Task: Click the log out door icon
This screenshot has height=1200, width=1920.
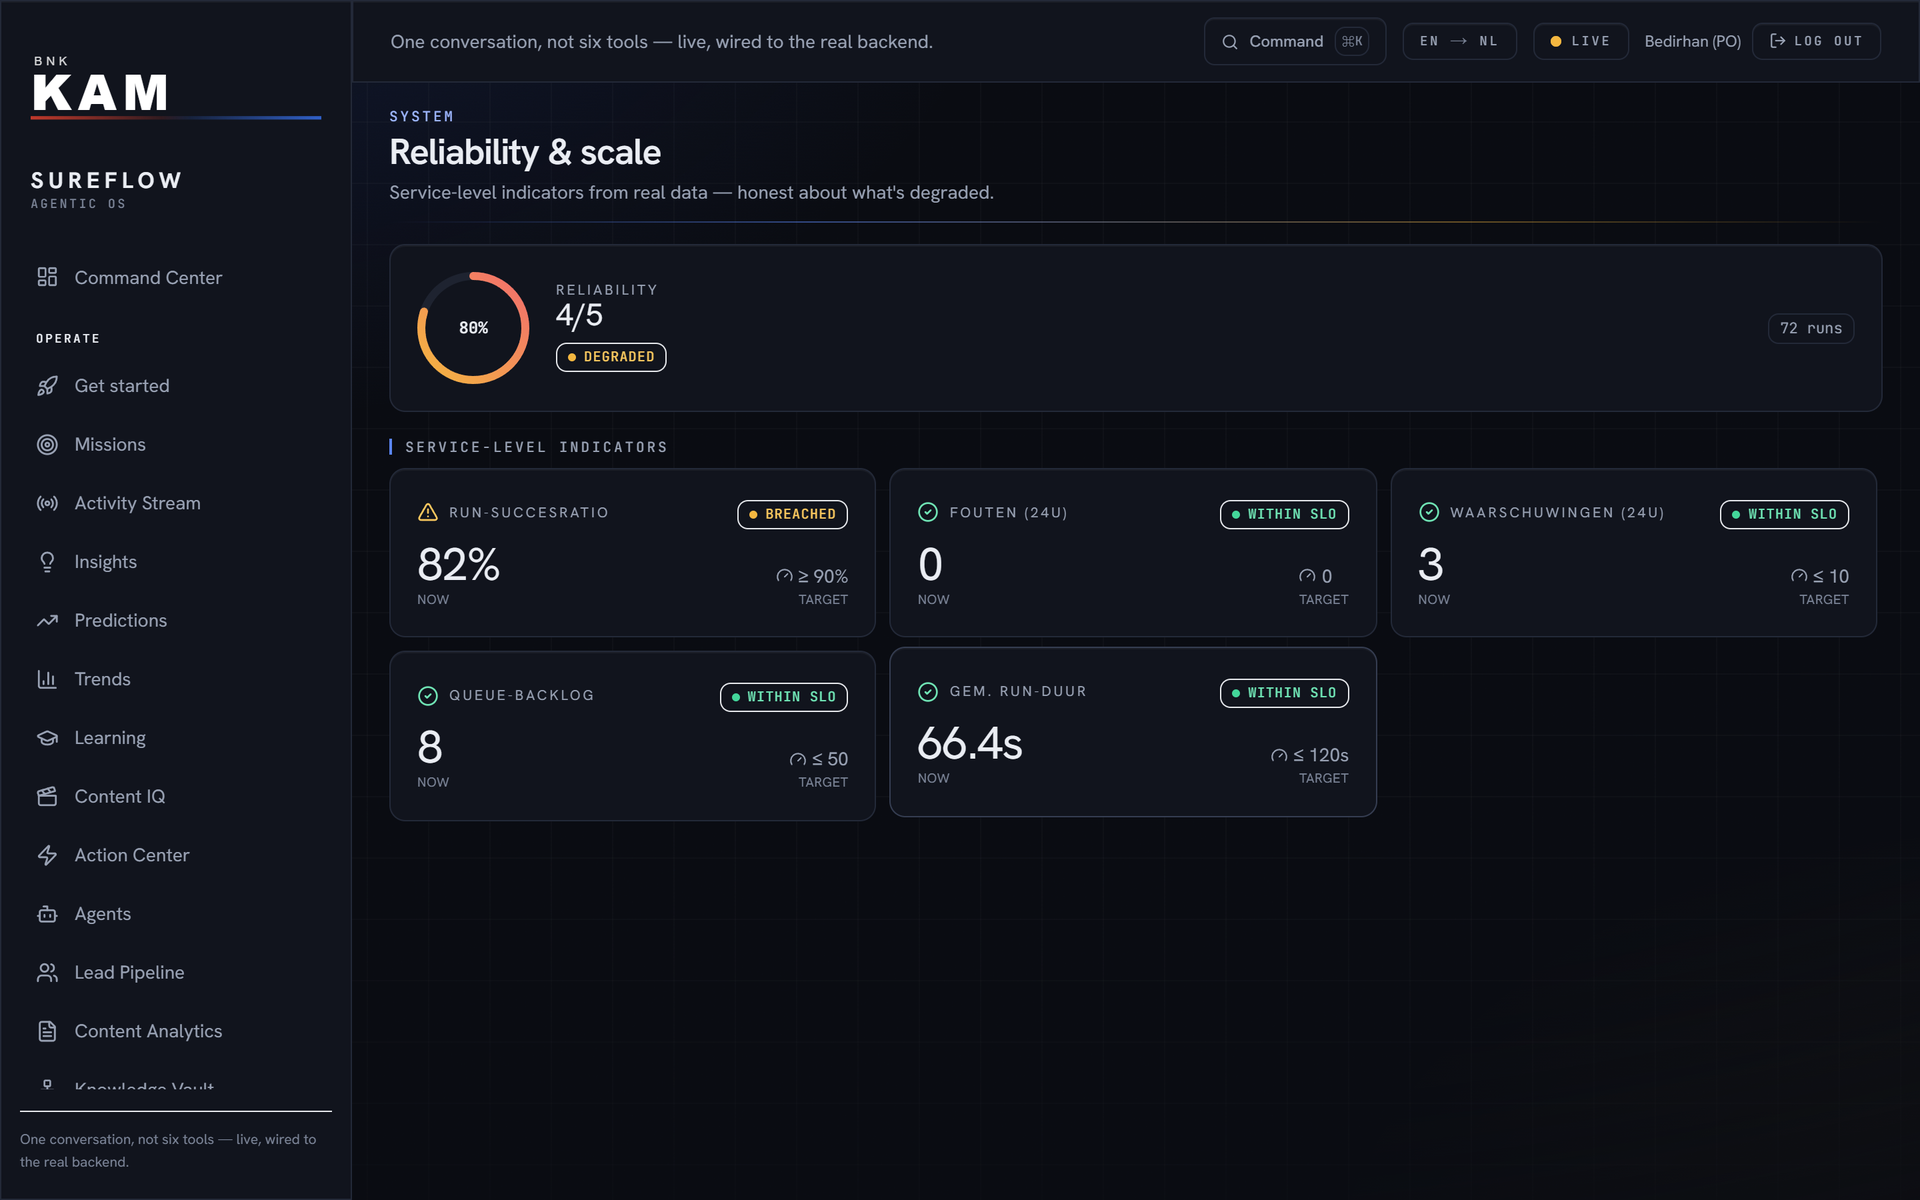Action: pos(1777,41)
